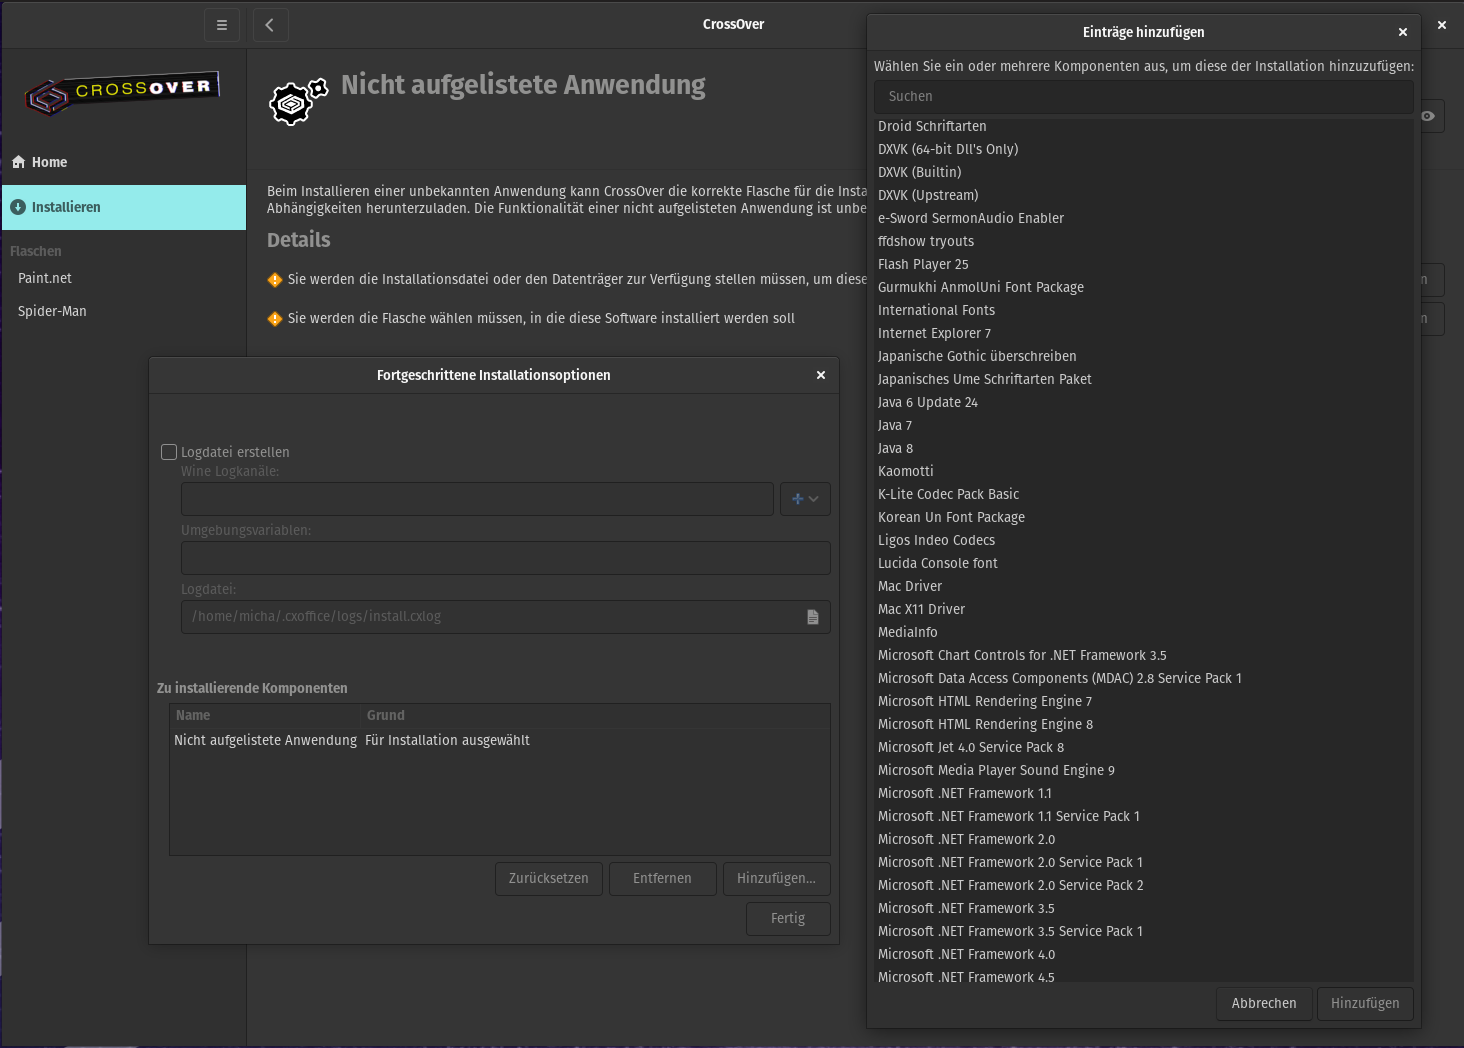Viewport: 1464px width, 1048px height.
Task: Click the log file browse icon
Action: (x=813, y=617)
